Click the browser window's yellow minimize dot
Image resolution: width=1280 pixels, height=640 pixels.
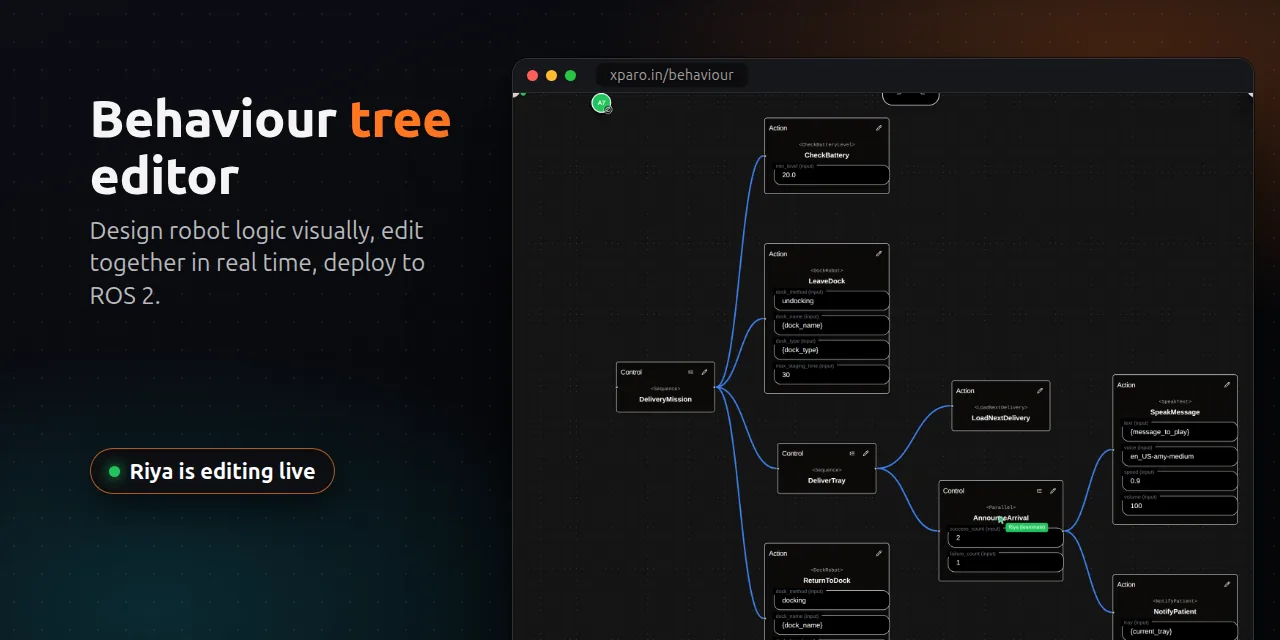click(551, 75)
